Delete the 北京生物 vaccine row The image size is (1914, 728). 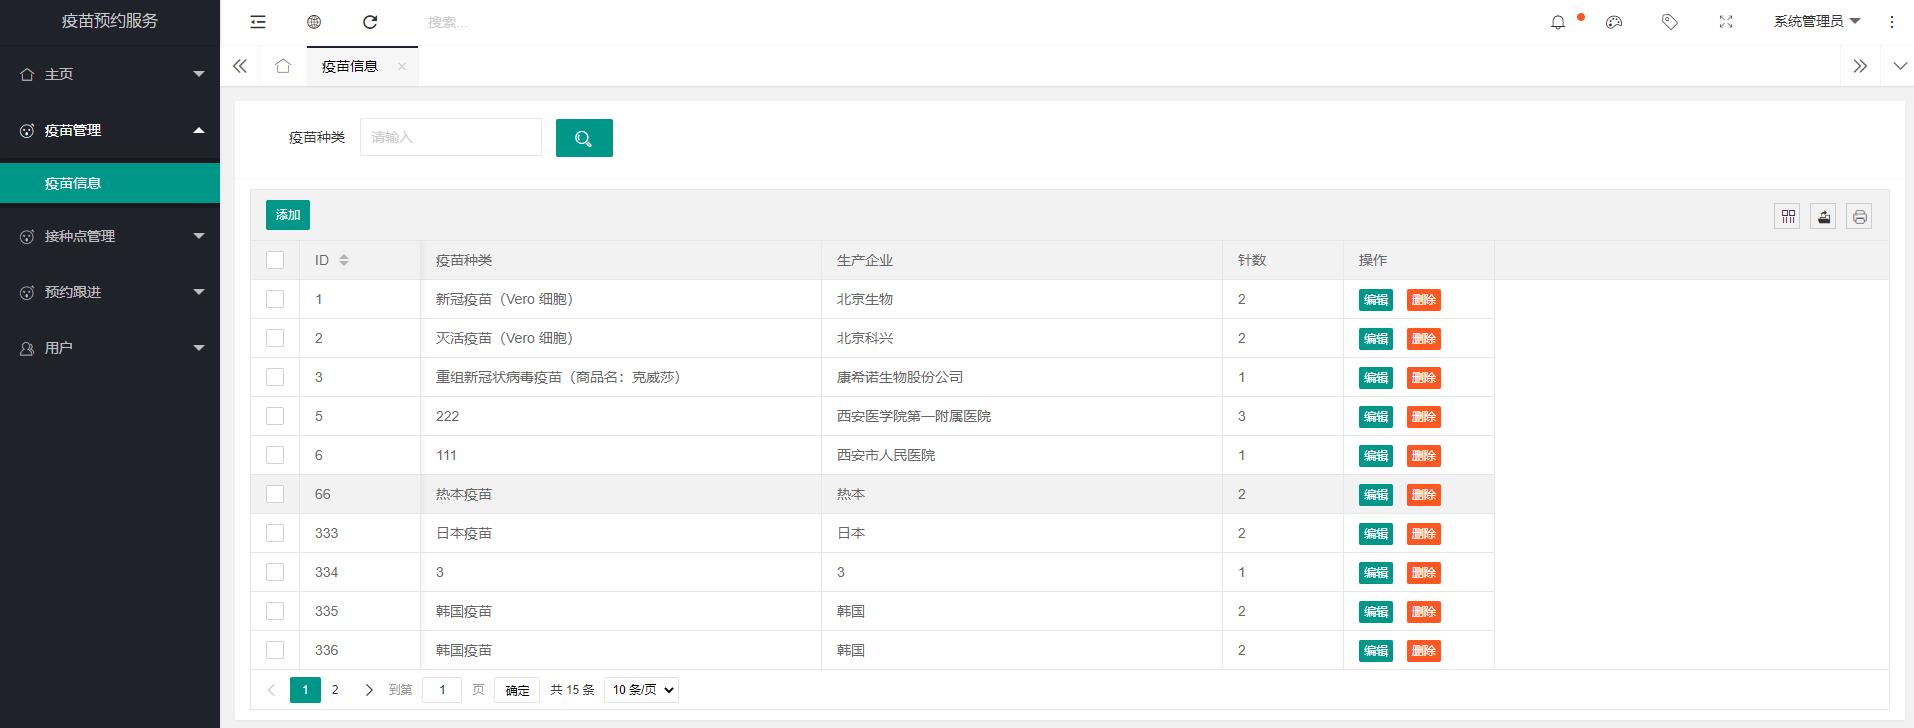(1424, 300)
